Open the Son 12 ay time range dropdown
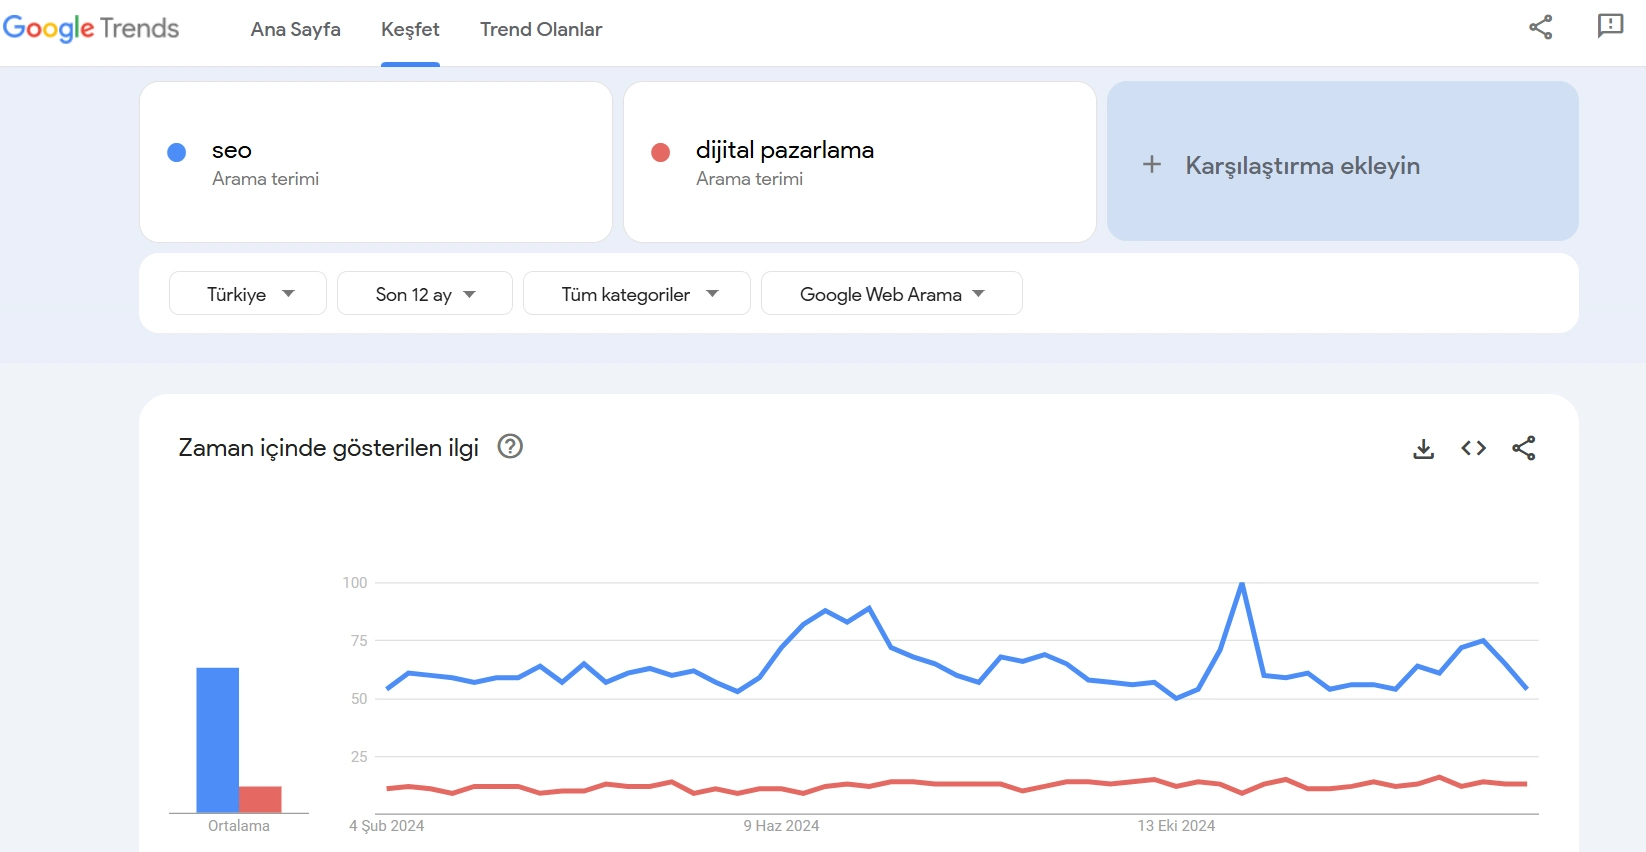 (425, 293)
